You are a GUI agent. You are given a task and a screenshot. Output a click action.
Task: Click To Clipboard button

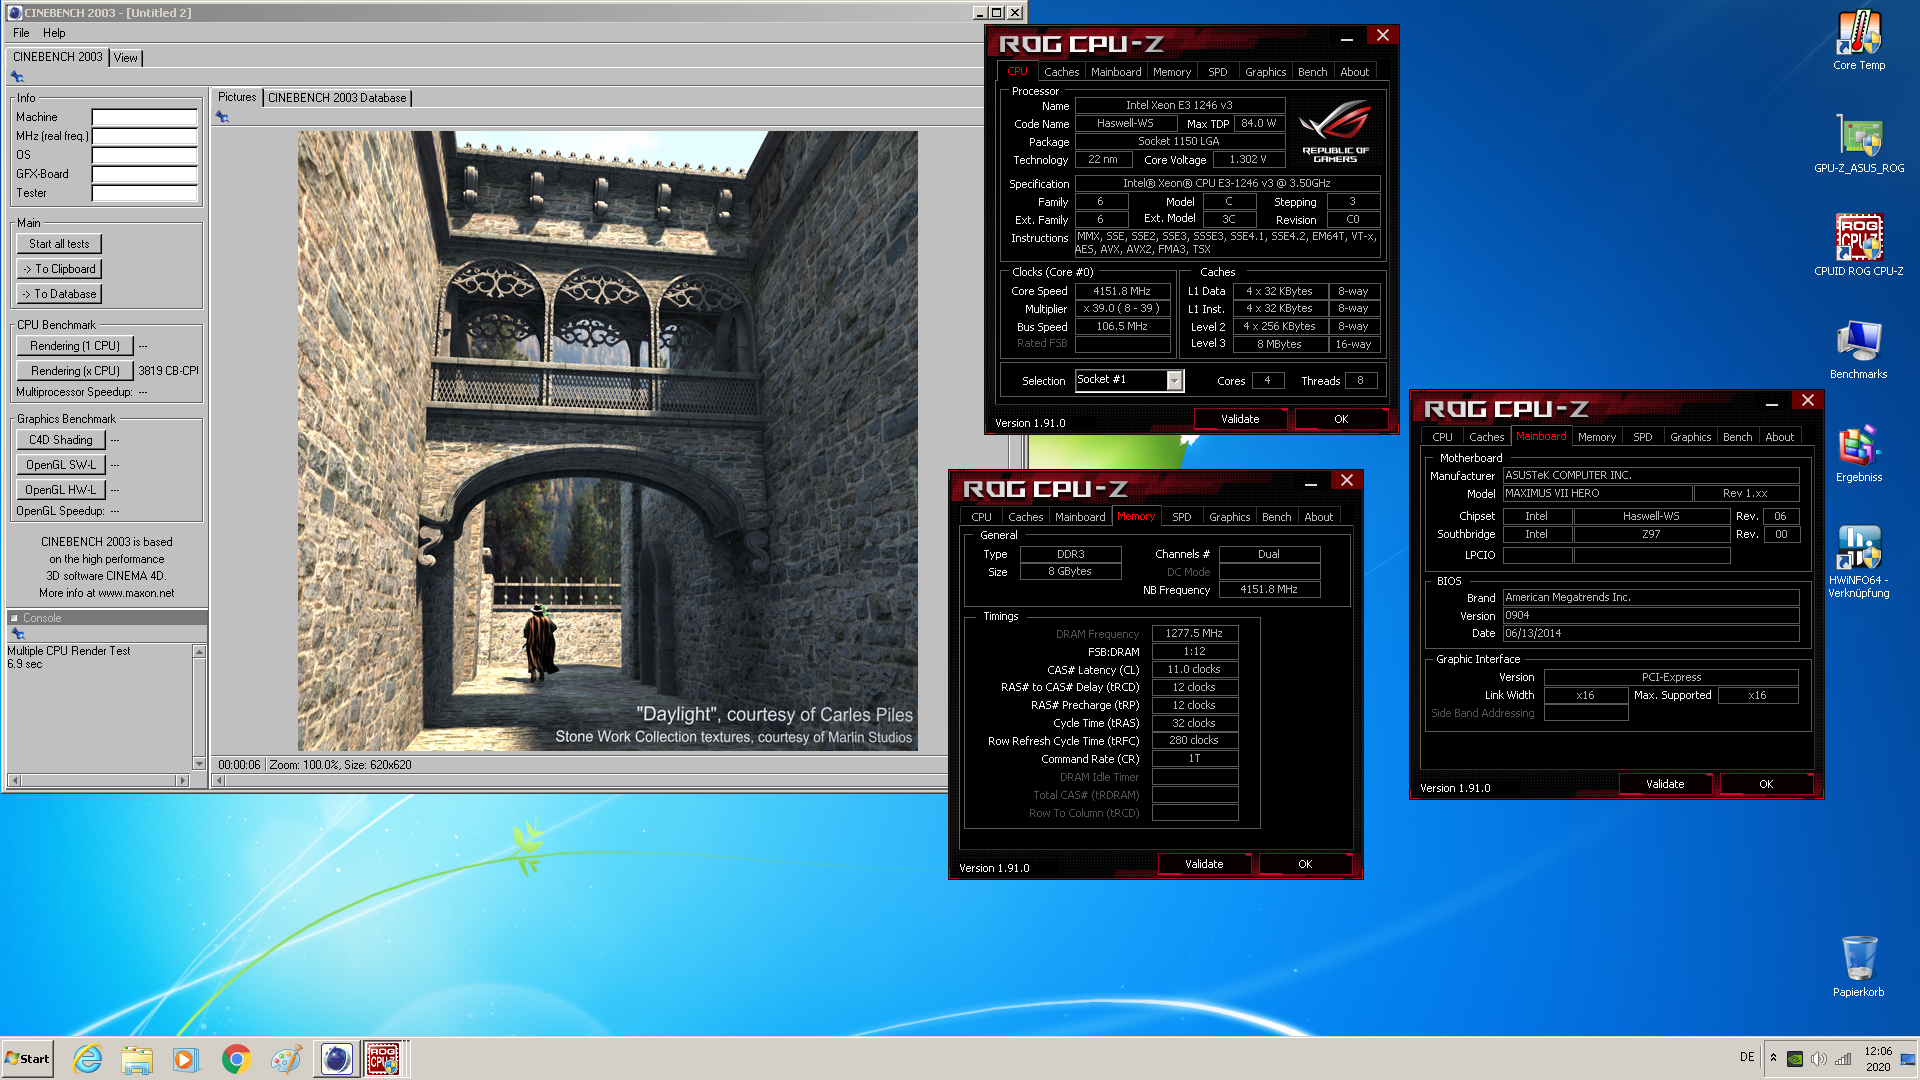tap(59, 269)
